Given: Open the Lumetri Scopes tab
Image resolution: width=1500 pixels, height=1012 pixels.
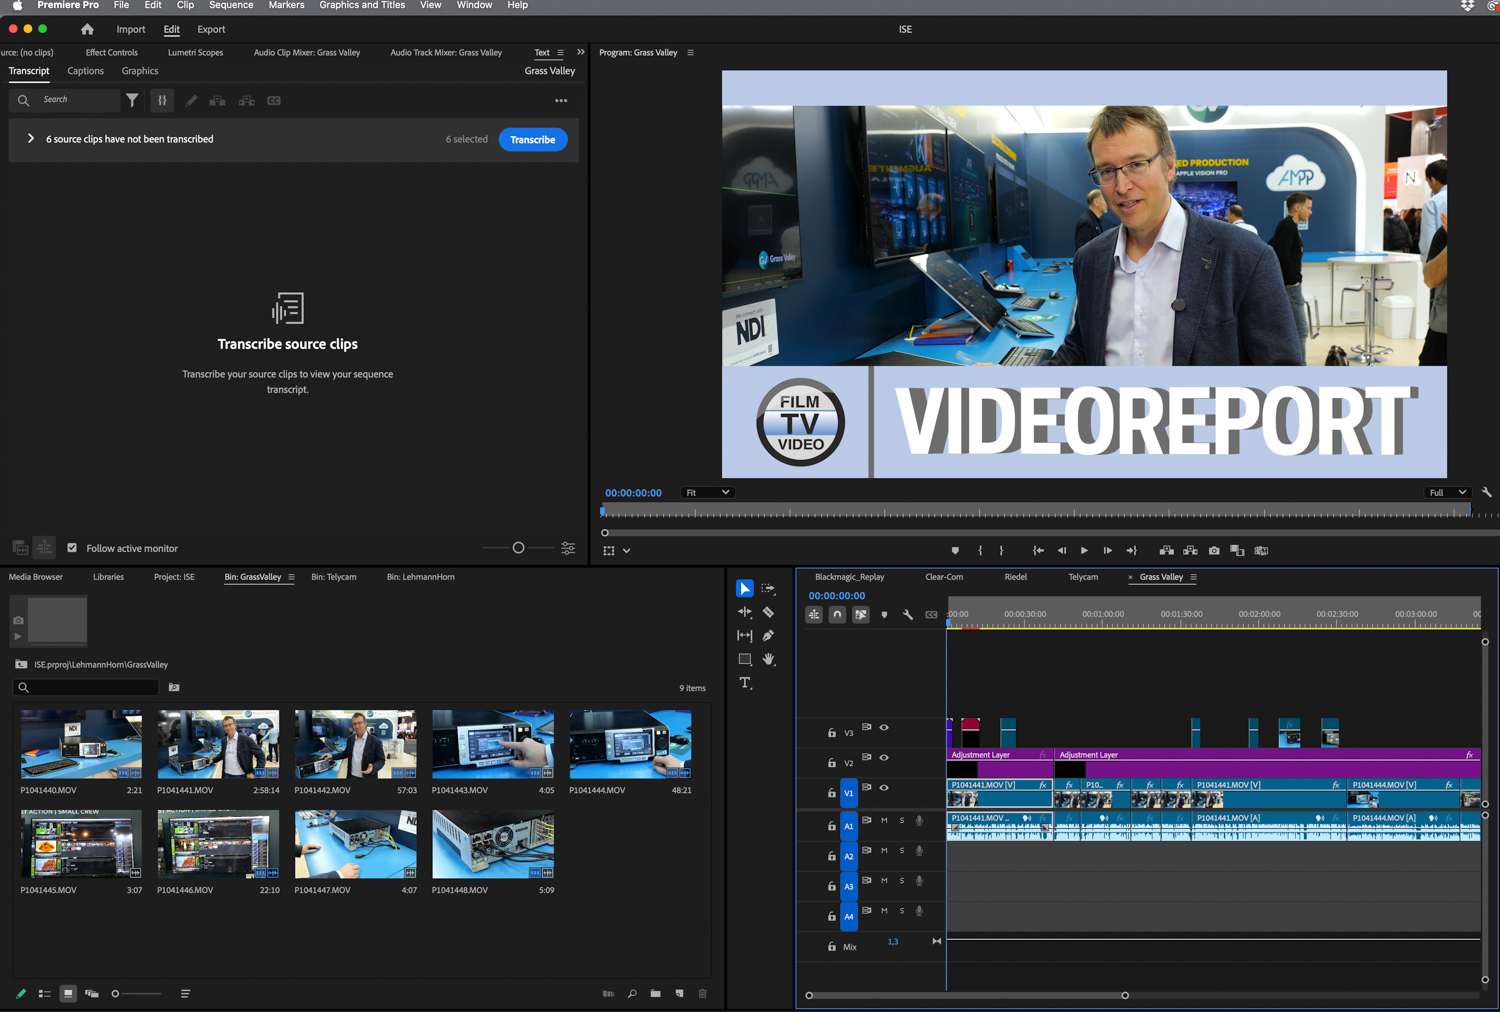Looking at the screenshot, I should (196, 53).
